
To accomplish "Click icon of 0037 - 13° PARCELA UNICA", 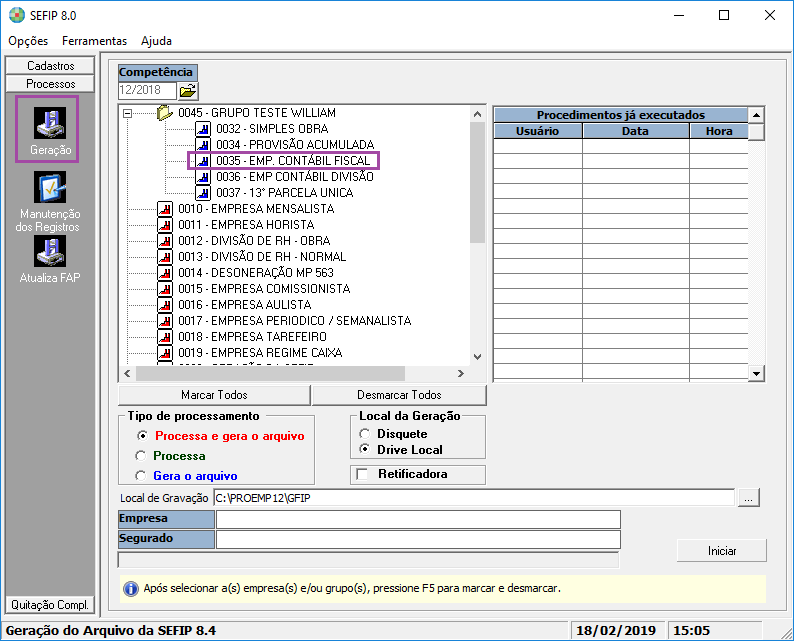I will [203, 193].
